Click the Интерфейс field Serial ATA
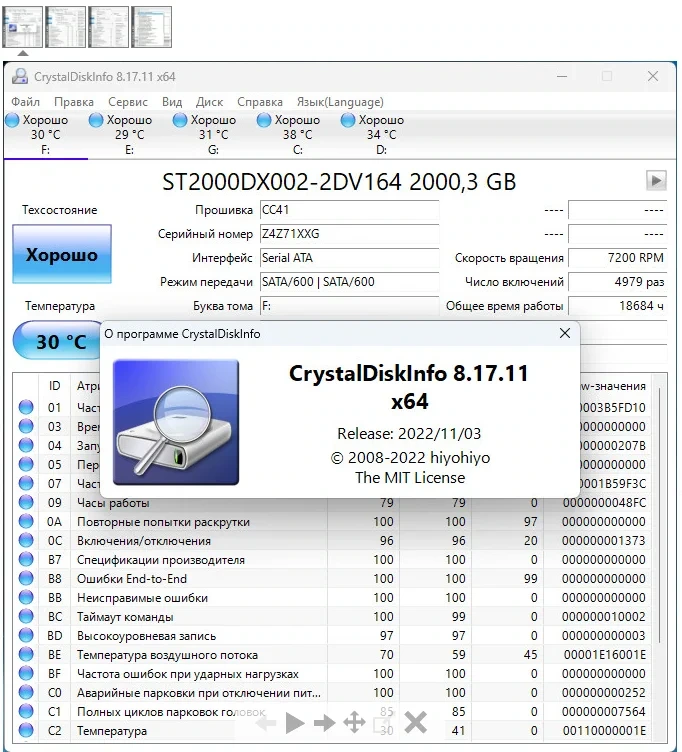The width and height of the screenshot is (682, 752). tap(349, 258)
